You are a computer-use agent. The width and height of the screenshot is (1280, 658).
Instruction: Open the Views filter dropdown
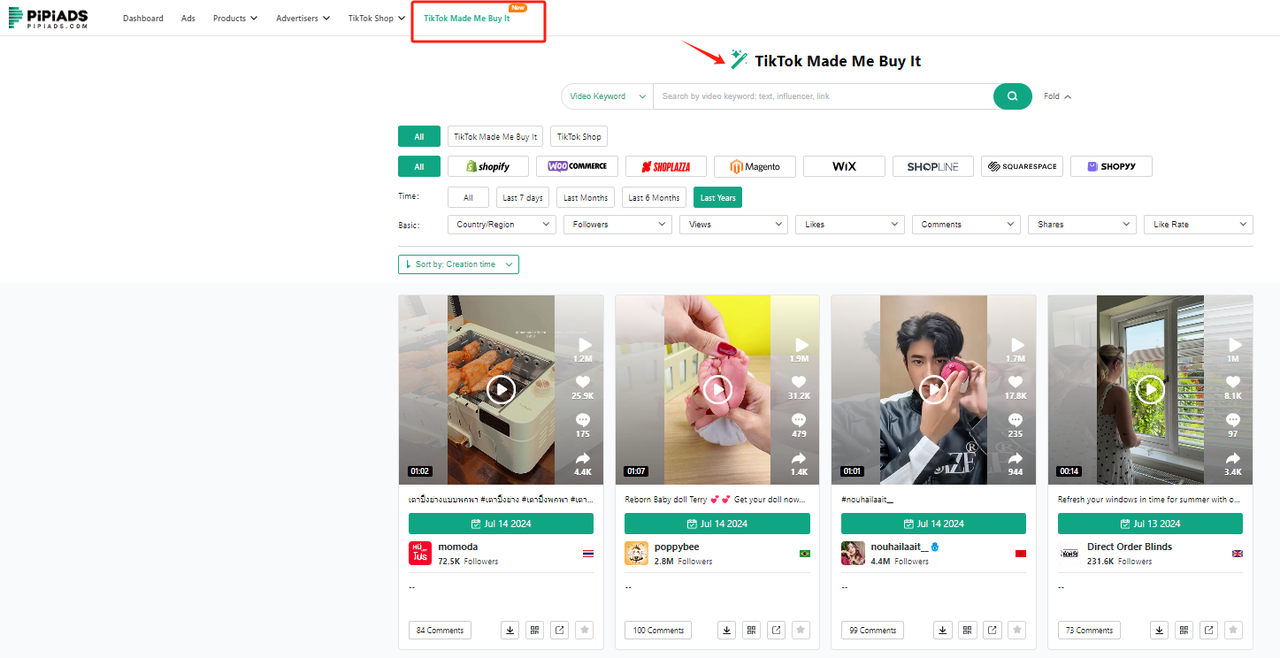[x=734, y=225]
